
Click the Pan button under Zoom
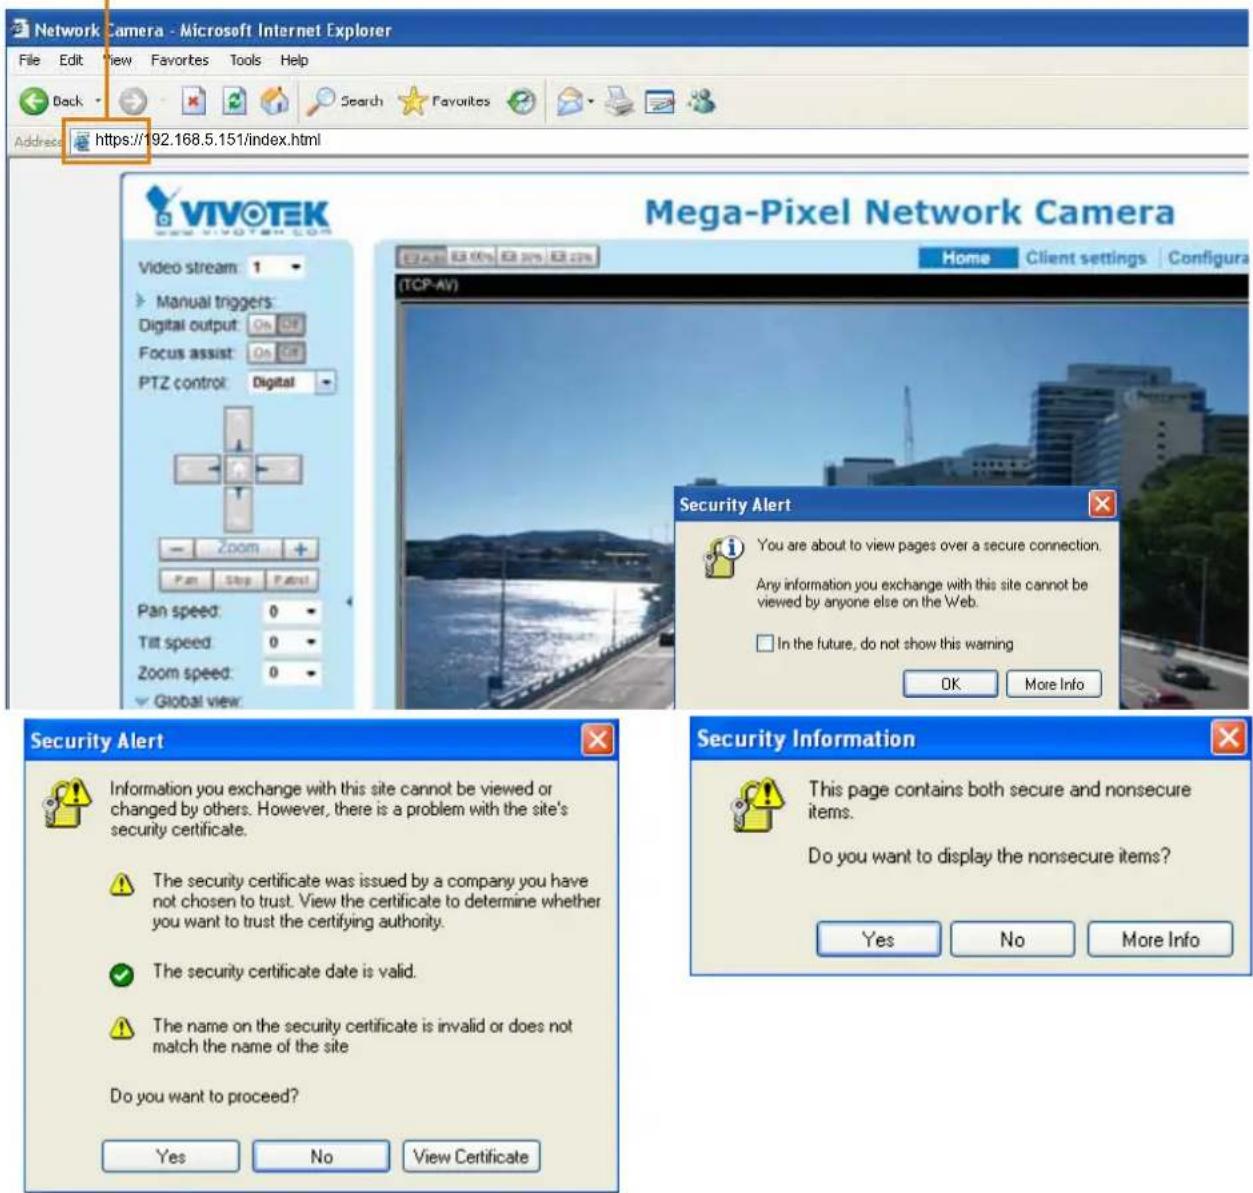[x=186, y=580]
